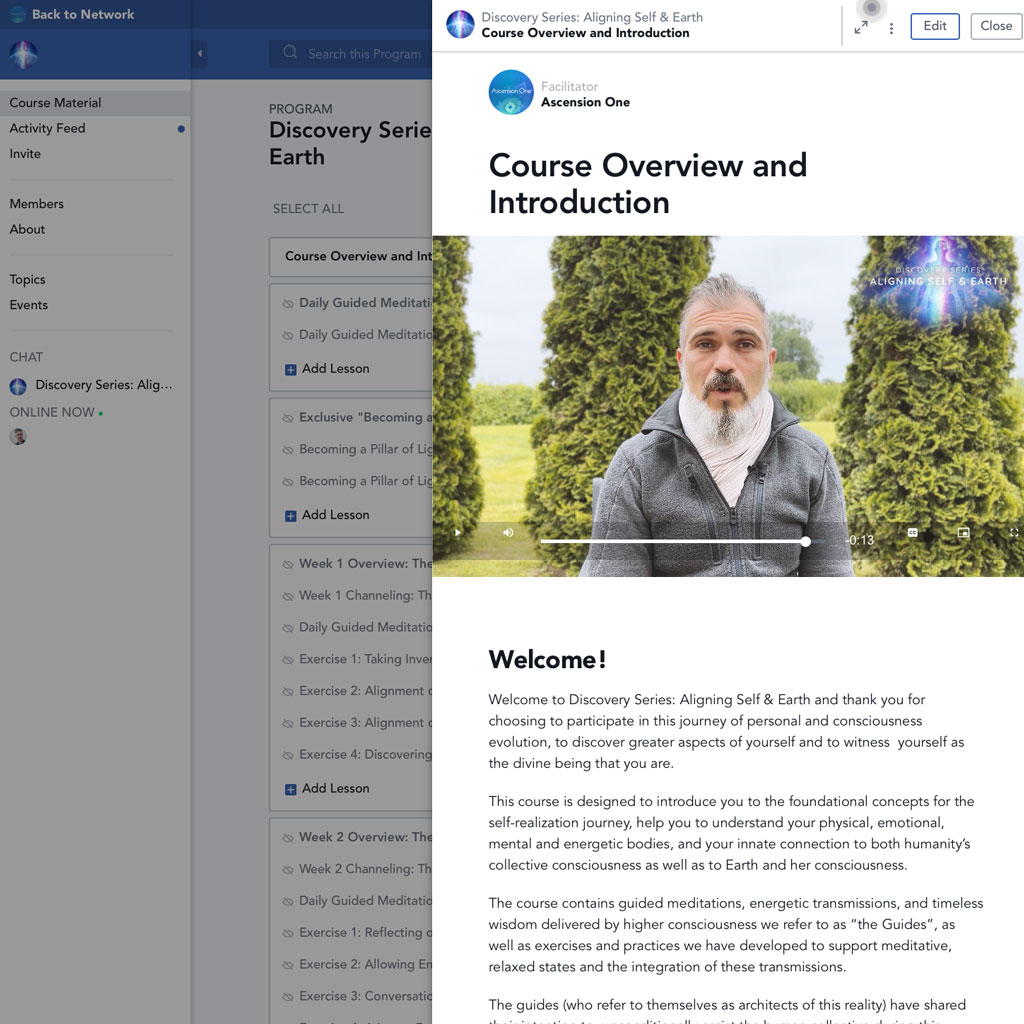Click the ONLINE NOW label

pyautogui.click(x=52, y=413)
